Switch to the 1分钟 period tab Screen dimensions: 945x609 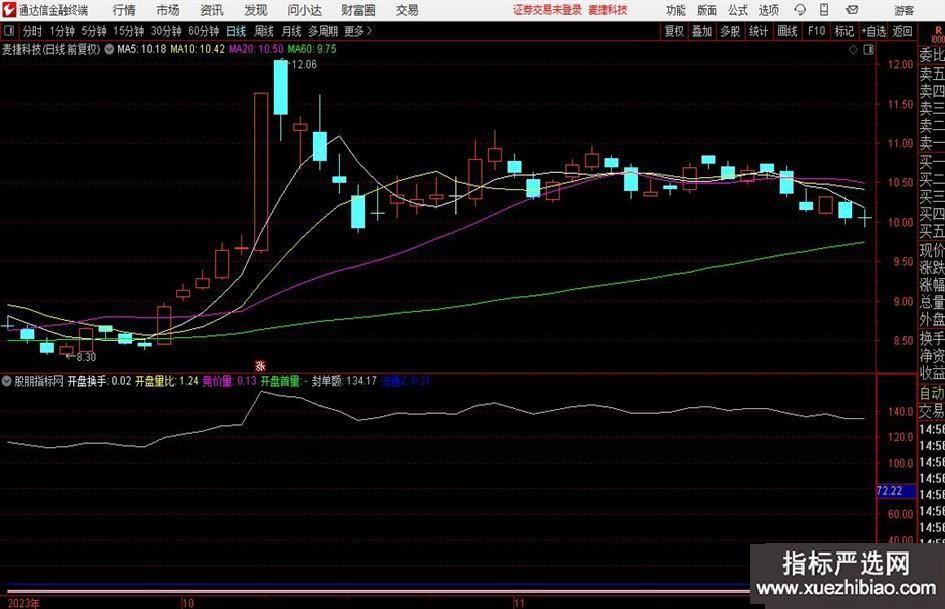click(x=61, y=31)
